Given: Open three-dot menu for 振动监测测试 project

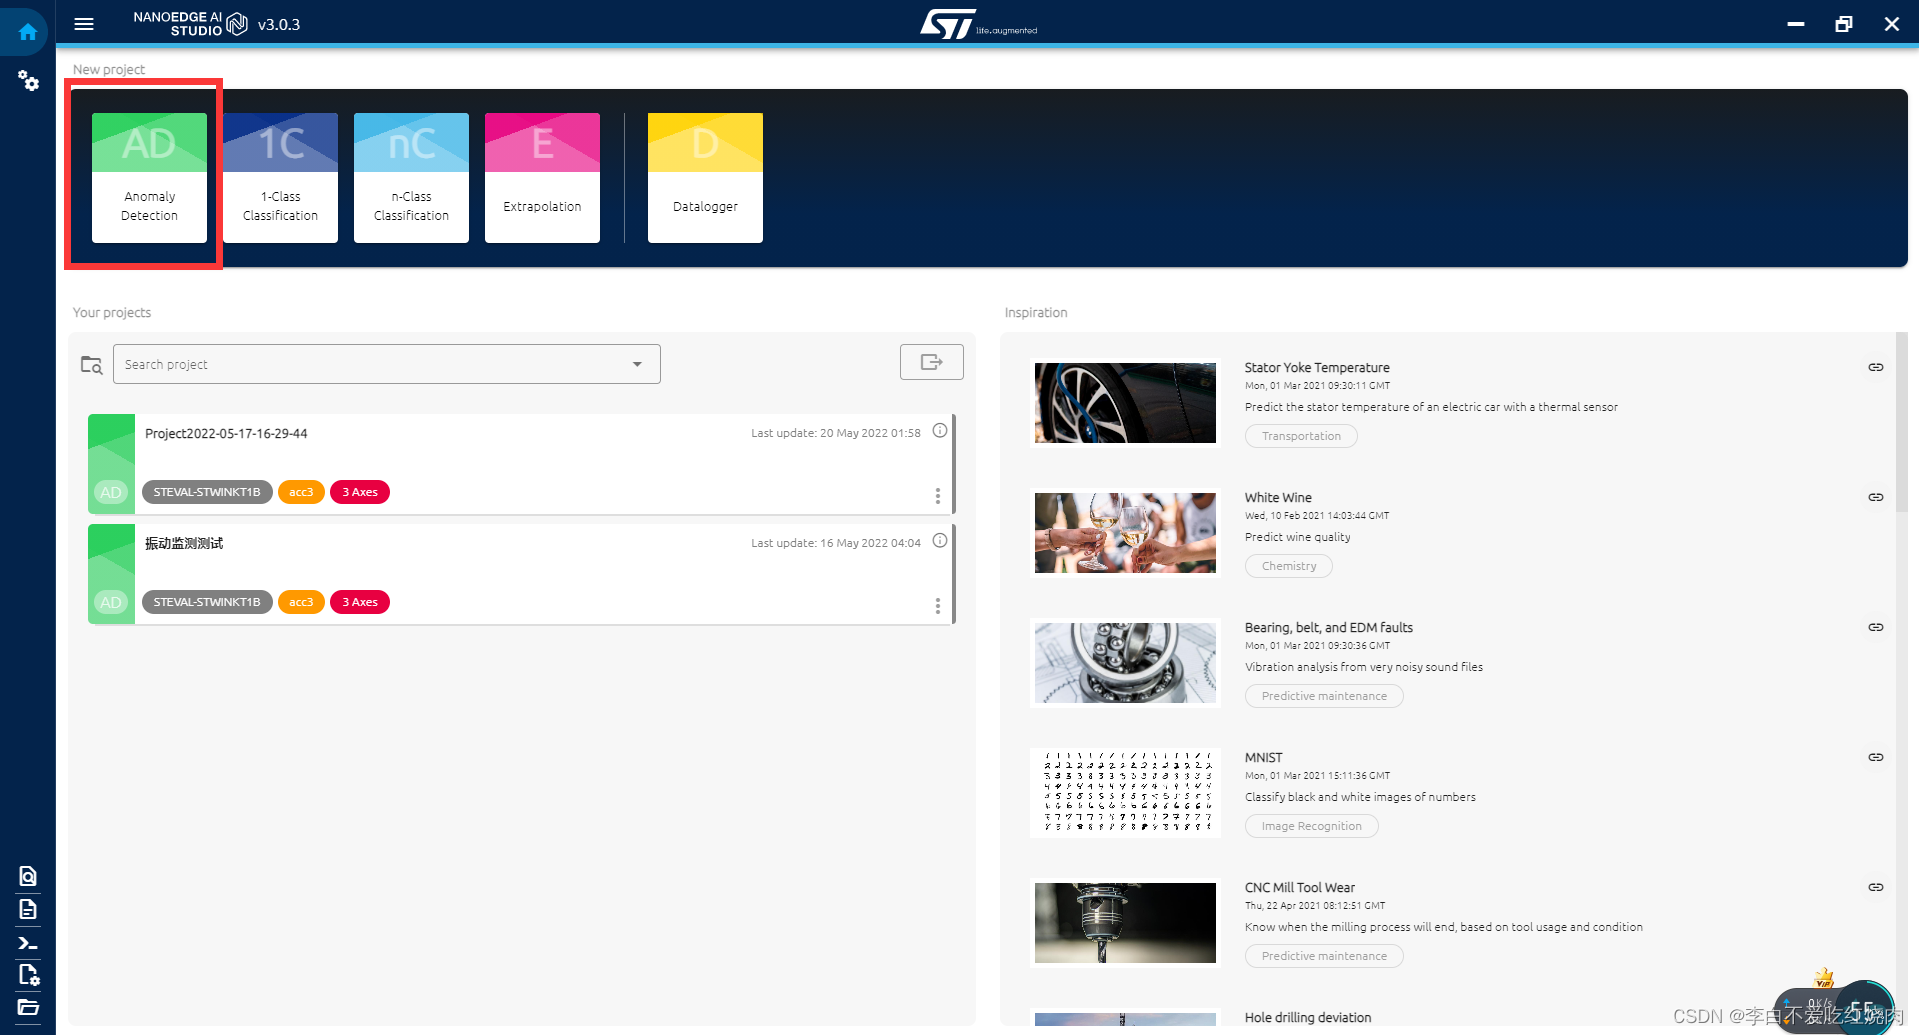Looking at the screenshot, I should [937, 606].
